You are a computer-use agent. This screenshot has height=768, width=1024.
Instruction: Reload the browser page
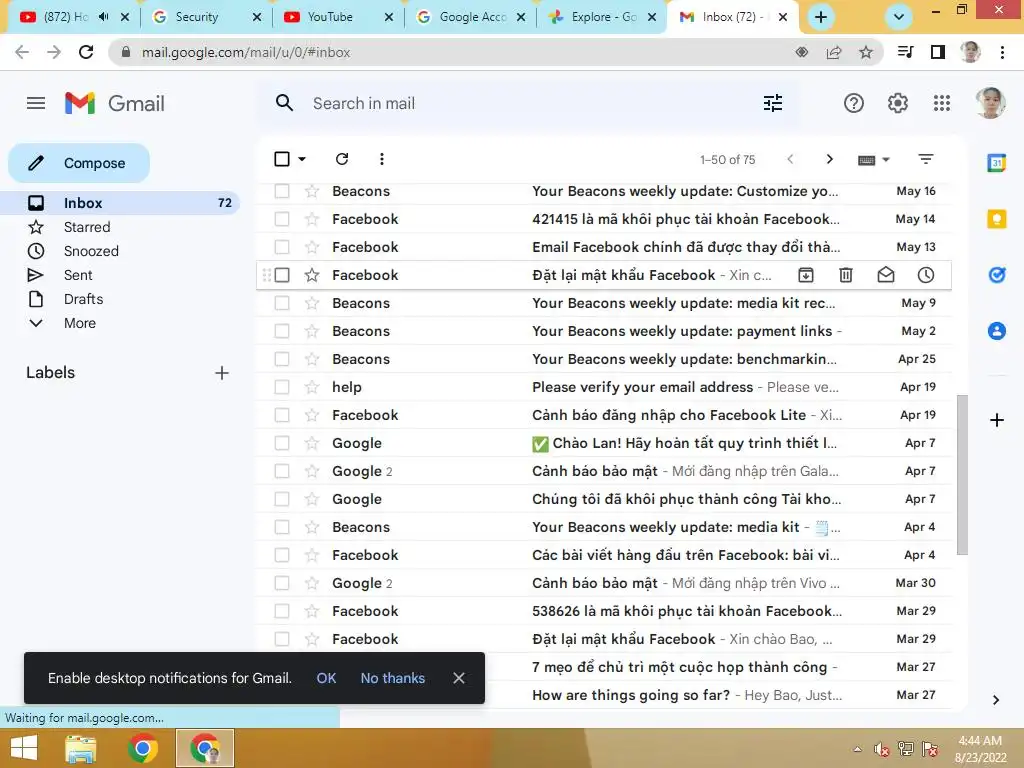[x=86, y=52]
